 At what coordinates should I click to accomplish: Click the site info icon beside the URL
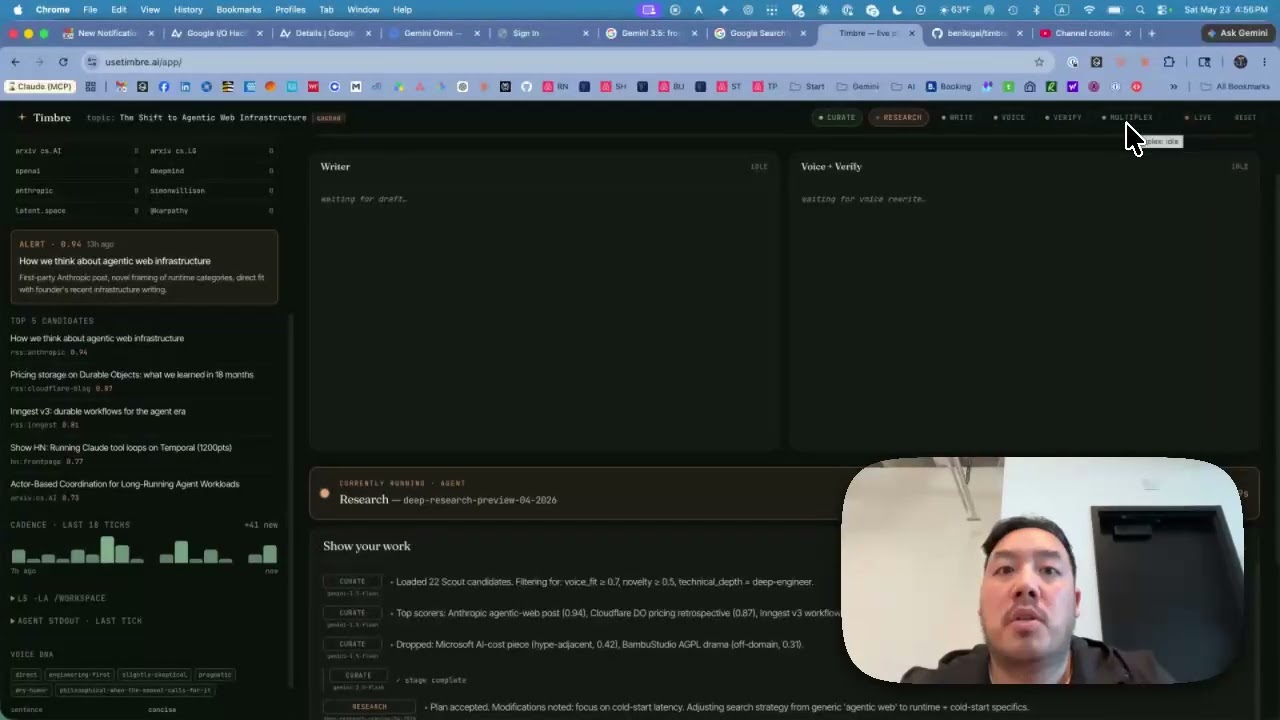coord(92,62)
